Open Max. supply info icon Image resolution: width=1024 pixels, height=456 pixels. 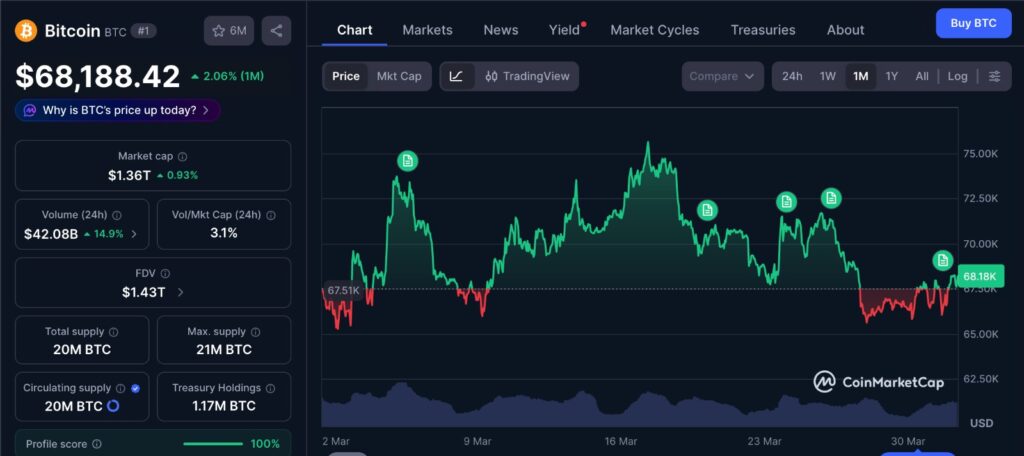click(x=256, y=332)
